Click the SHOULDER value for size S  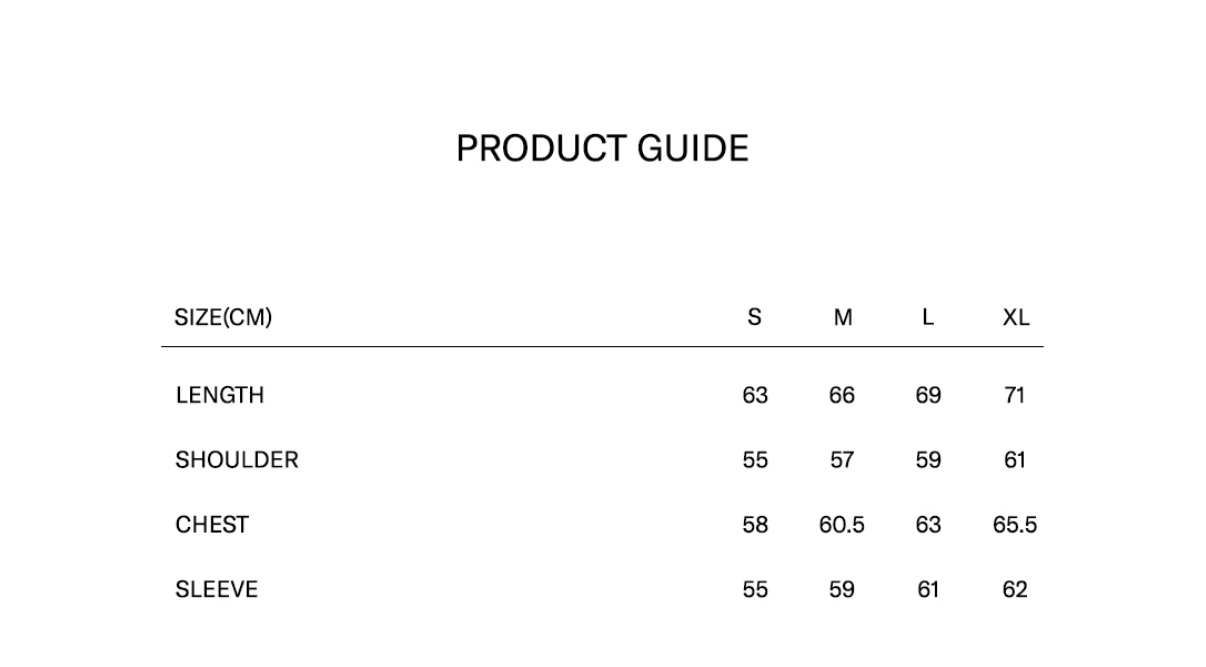pos(755,460)
